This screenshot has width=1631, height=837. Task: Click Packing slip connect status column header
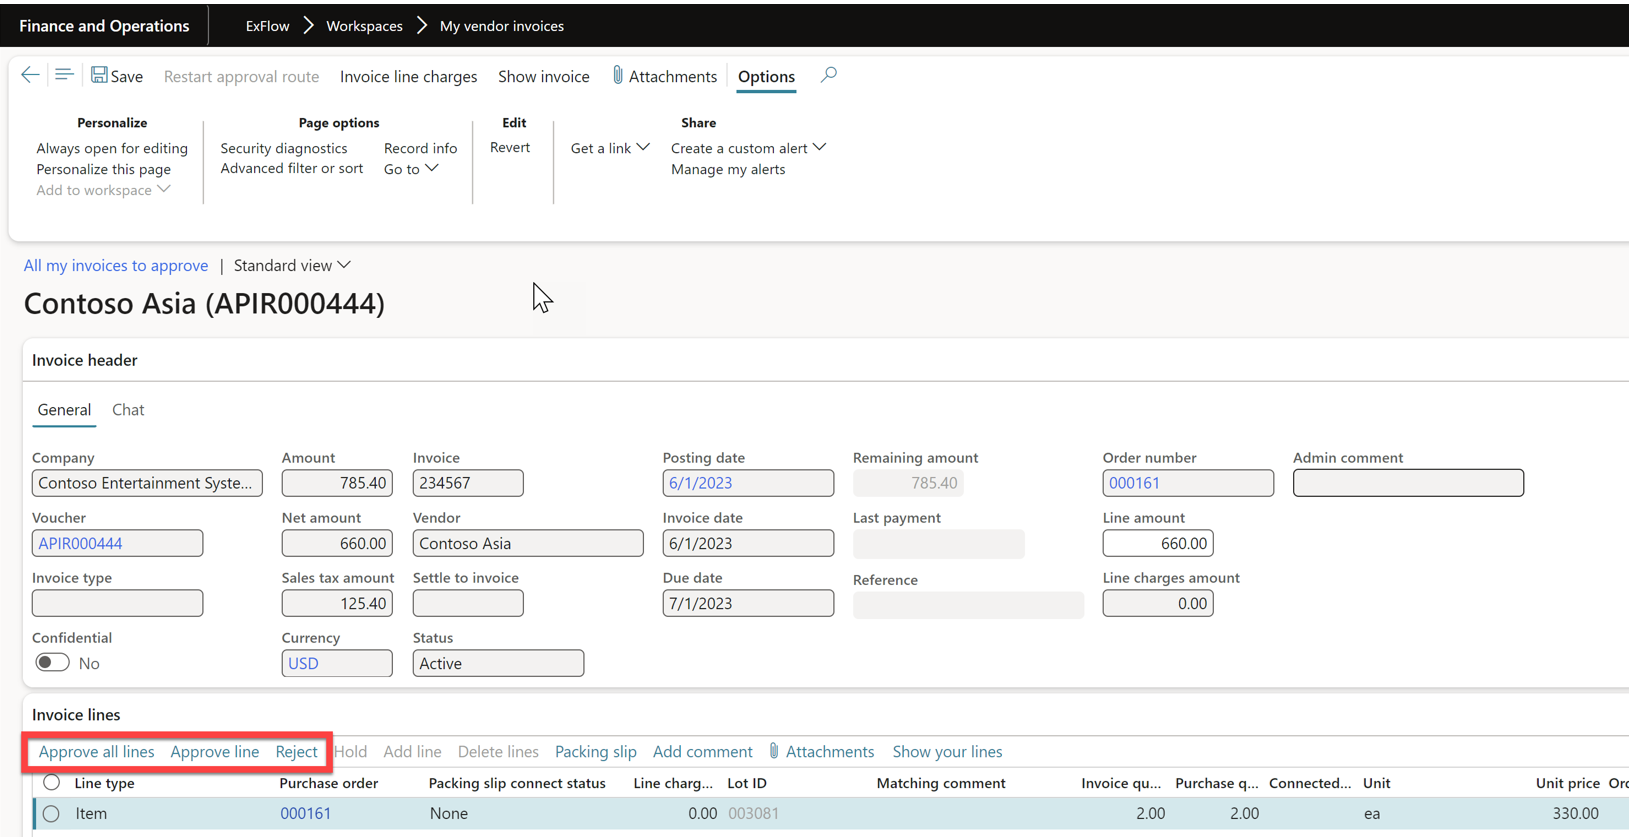(x=517, y=783)
